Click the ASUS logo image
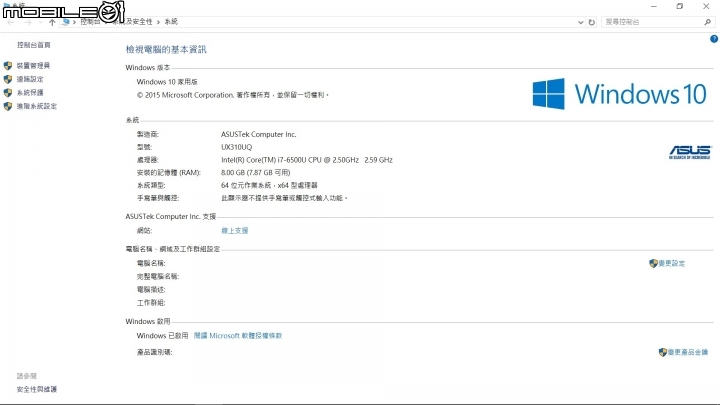 point(690,152)
